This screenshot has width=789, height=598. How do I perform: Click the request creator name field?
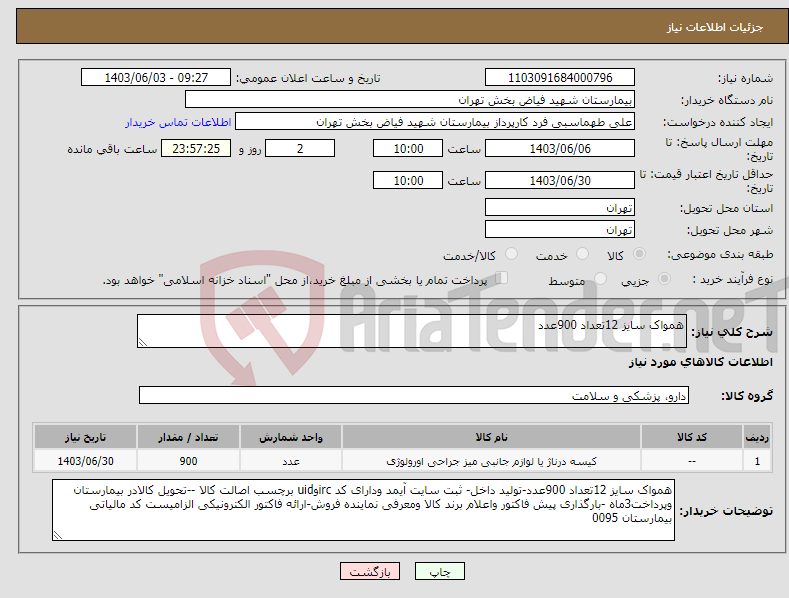tap(435, 122)
